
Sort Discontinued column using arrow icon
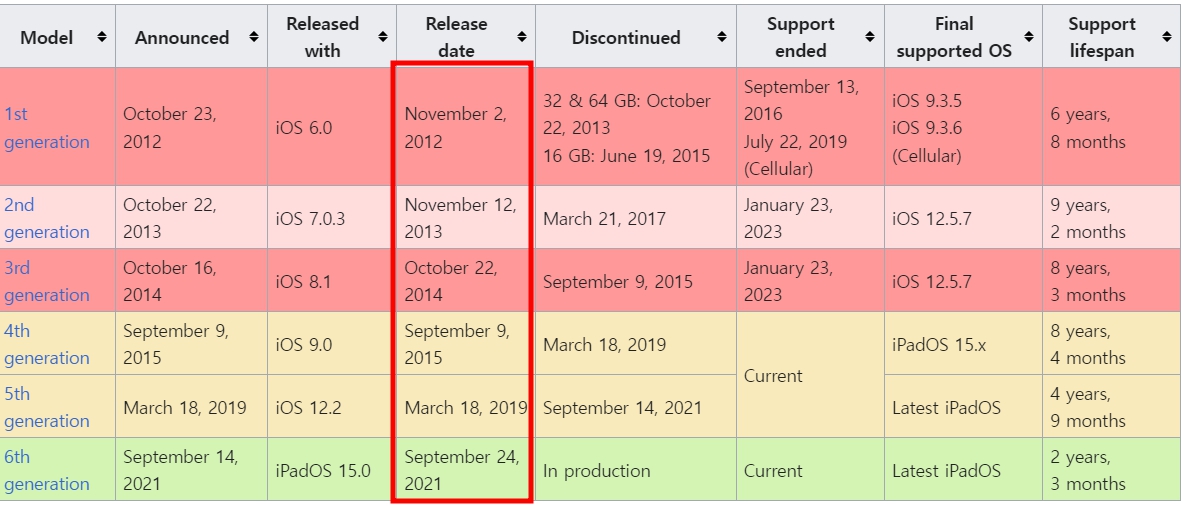[722, 37]
